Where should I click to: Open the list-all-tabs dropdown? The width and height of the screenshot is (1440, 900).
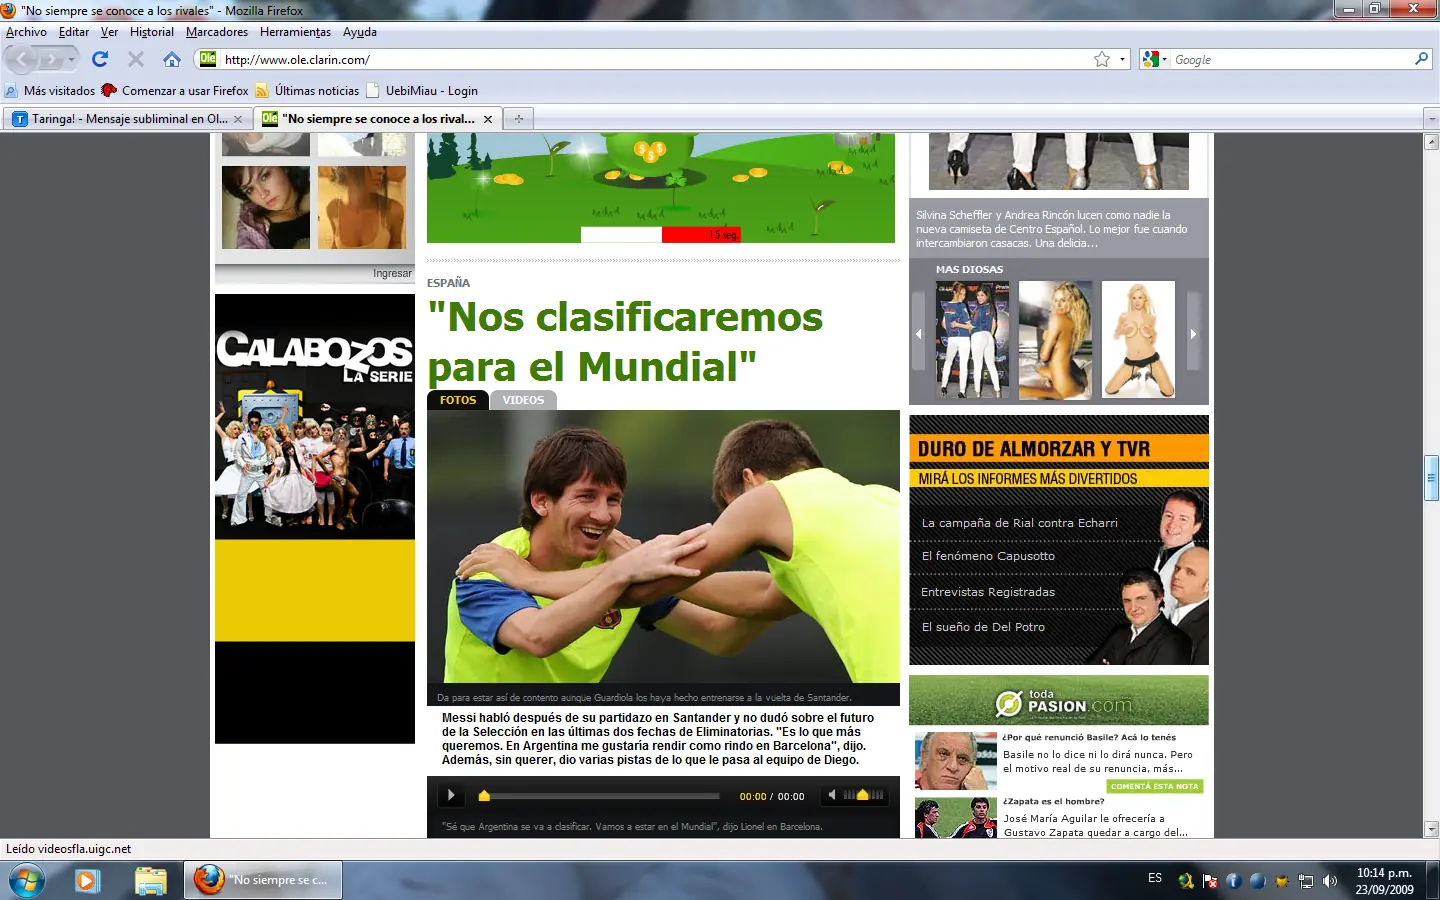coord(1430,119)
